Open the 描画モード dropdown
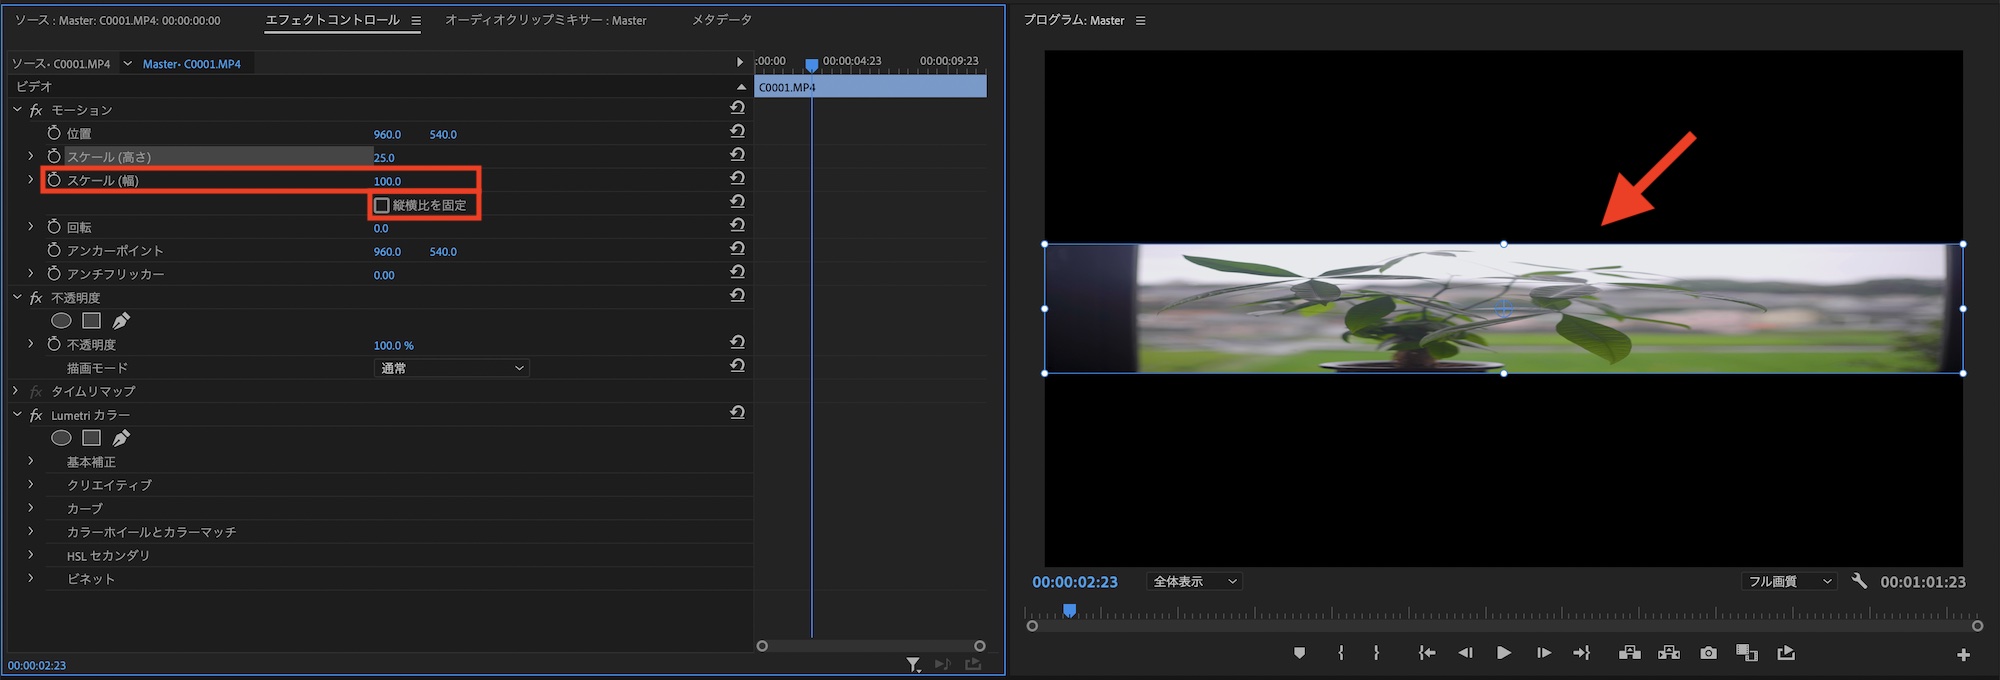The image size is (2000, 680). pyautogui.click(x=452, y=368)
